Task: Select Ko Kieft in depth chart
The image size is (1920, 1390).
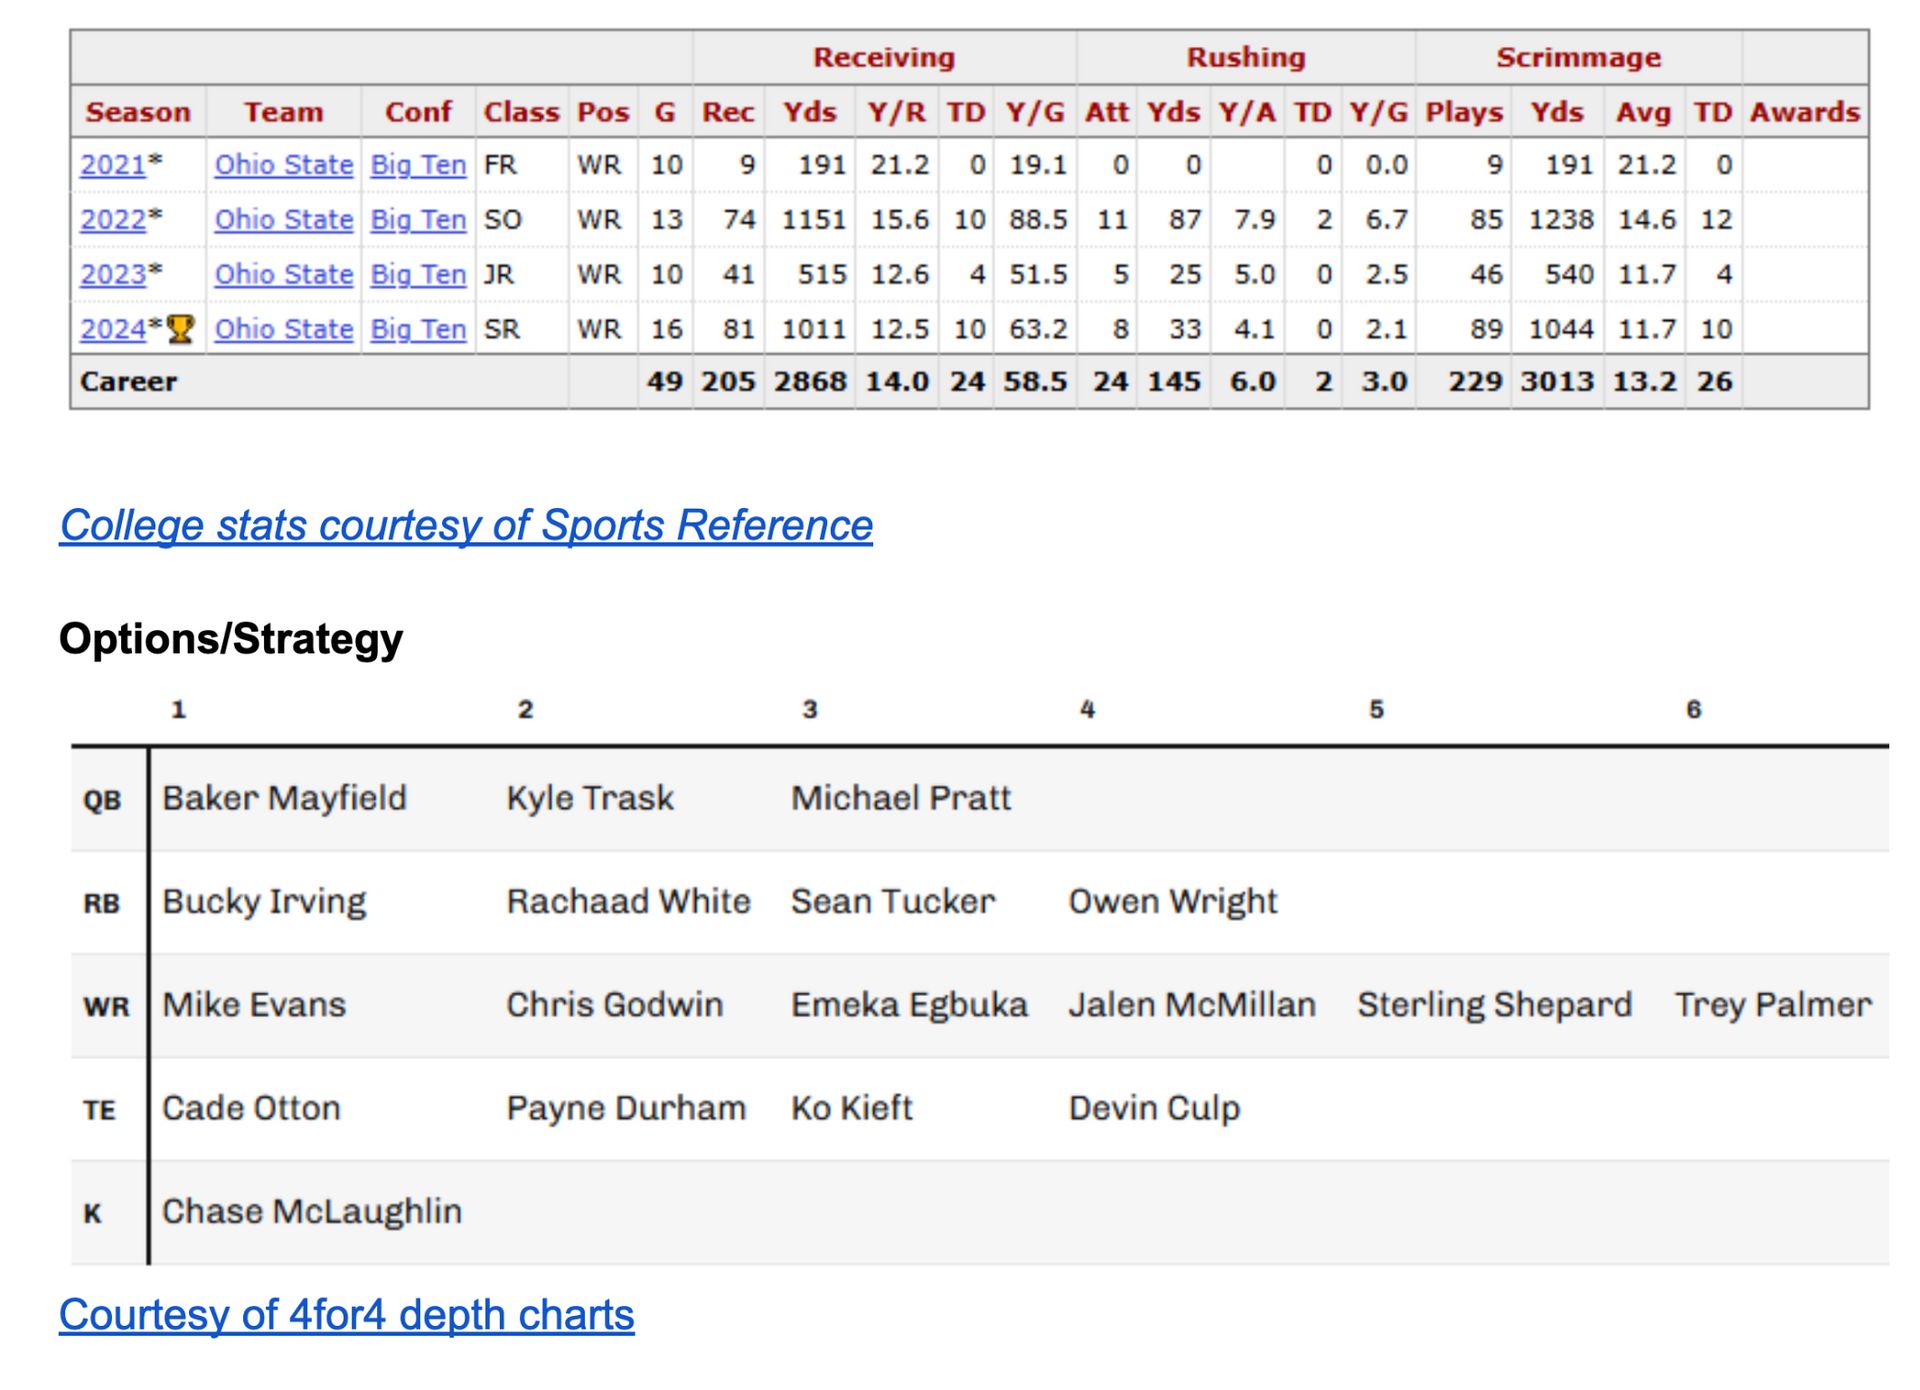Action: click(x=852, y=1108)
